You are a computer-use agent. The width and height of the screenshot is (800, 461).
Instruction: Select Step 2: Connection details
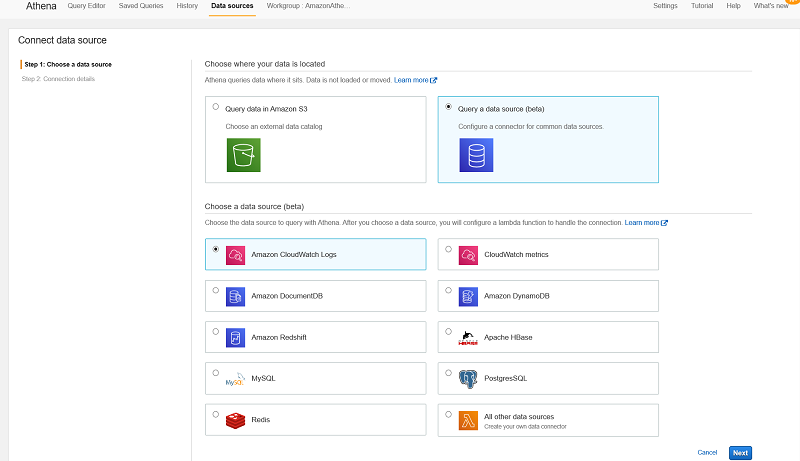coord(58,79)
